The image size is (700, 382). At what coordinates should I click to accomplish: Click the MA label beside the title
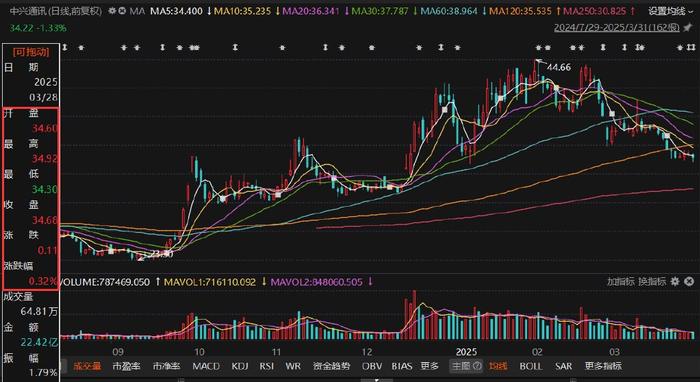(x=137, y=11)
